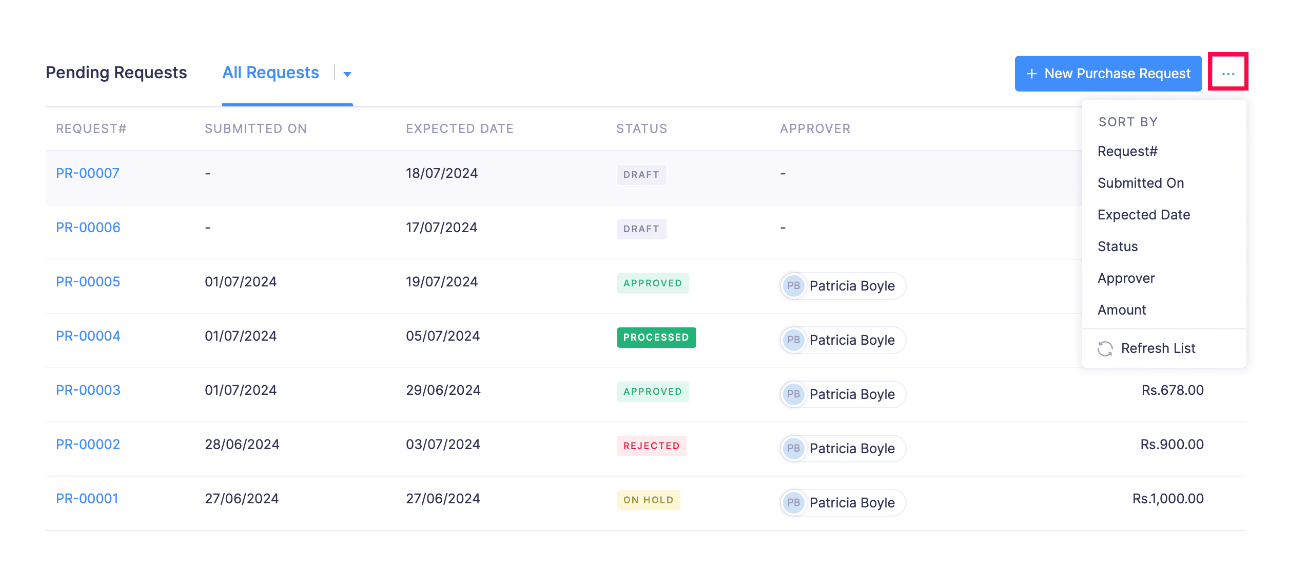
Task: Click the APPROVED status badge on PR-00005
Action: [x=652, y=283]
